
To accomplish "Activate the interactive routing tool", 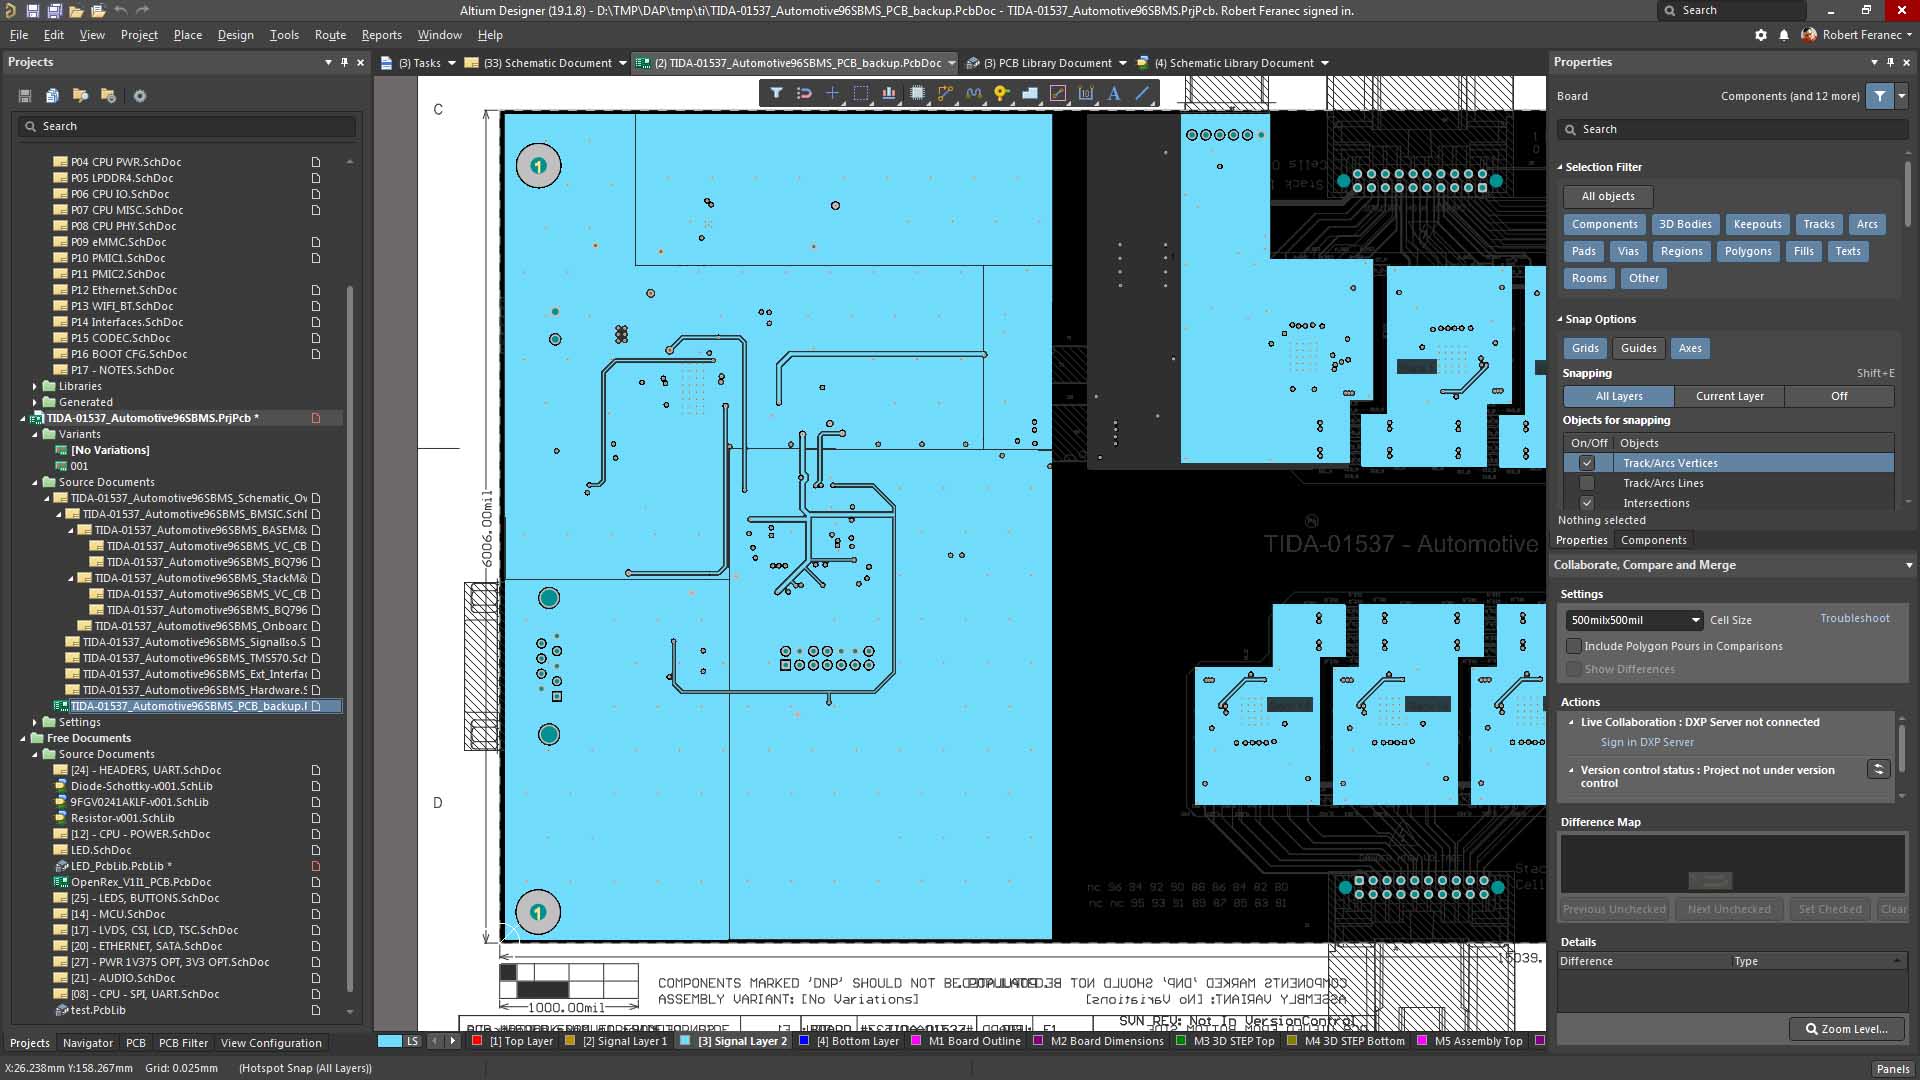I will [x=945, y=93].
